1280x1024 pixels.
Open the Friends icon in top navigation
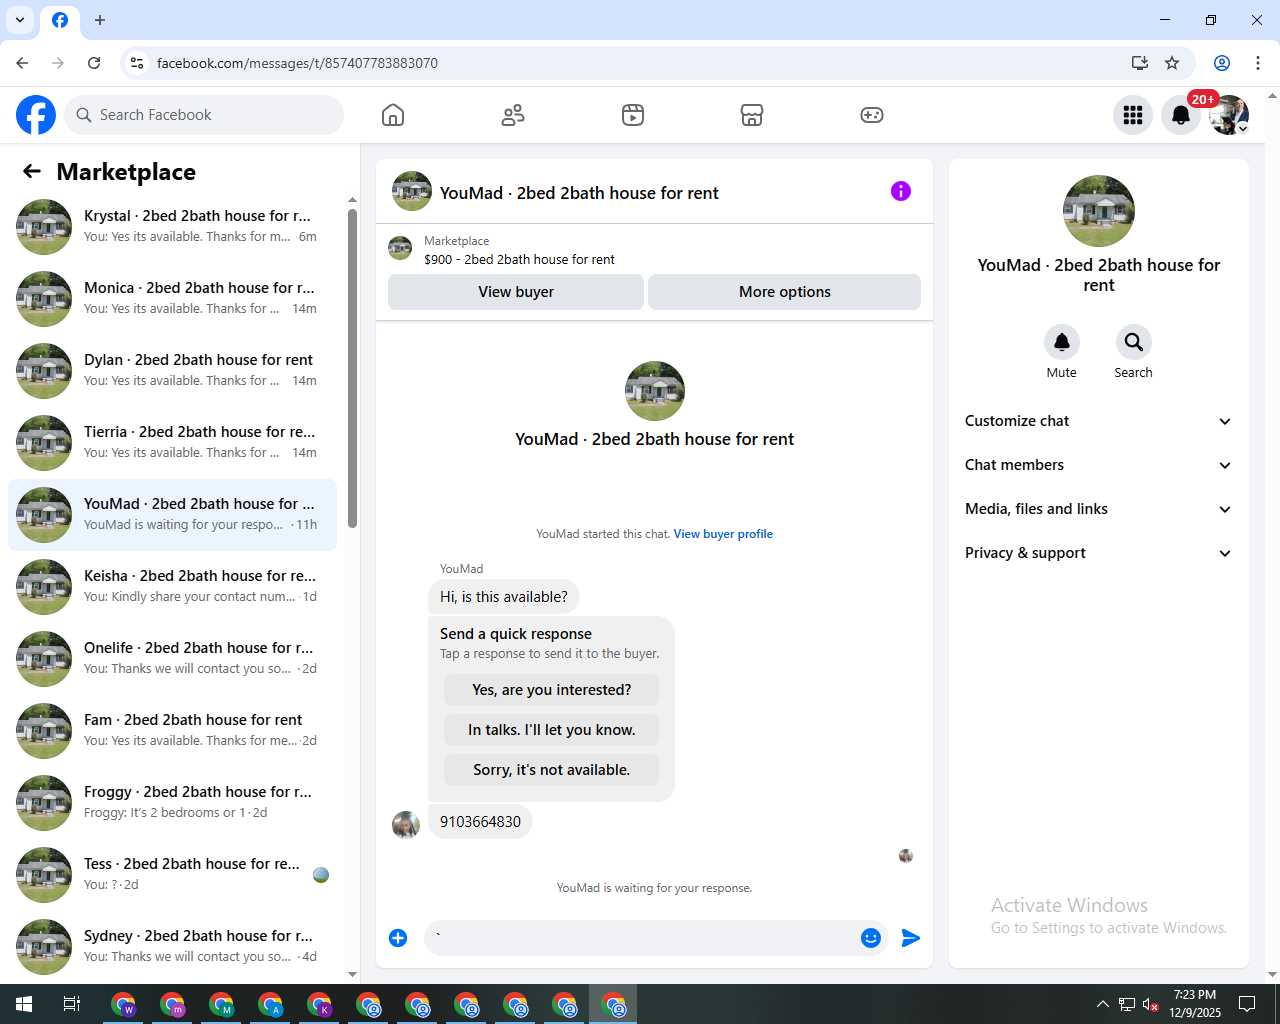(x=513, y=115)
